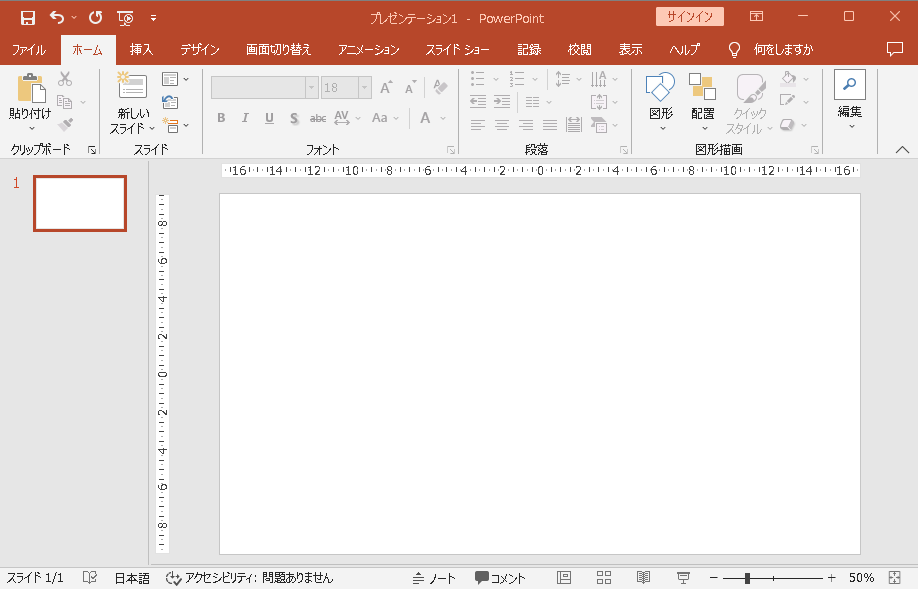Click the Sign in (サインイン) button

(x=690, y=16)
